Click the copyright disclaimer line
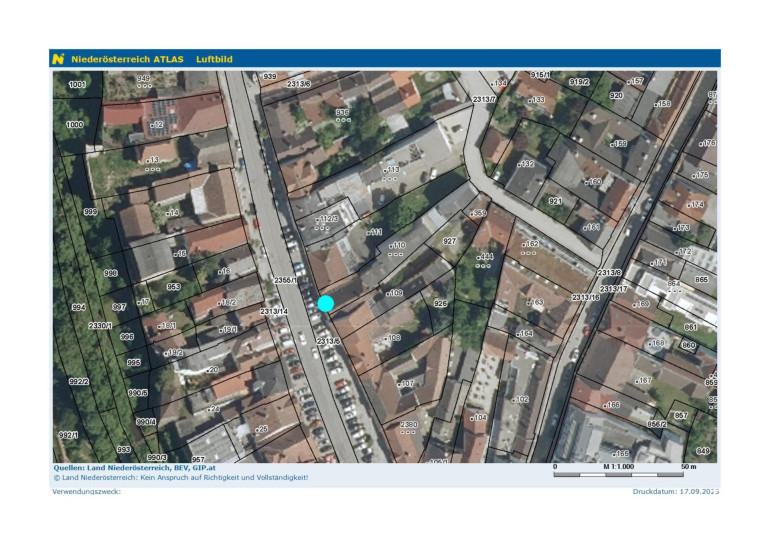770x544 pixels. (x=180, y=477)
